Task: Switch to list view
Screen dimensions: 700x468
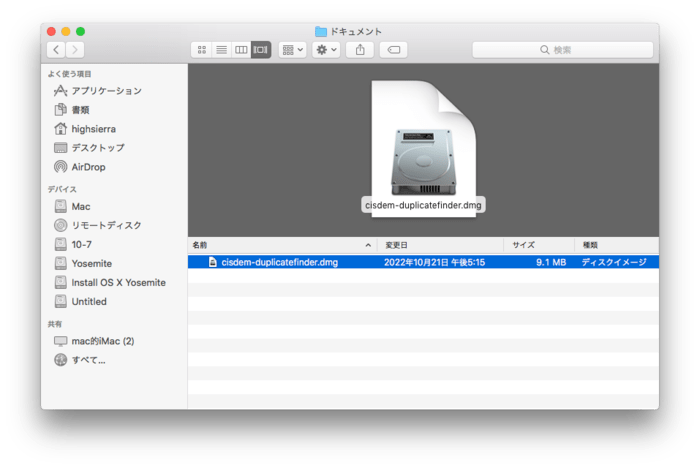Action: coord(221,50)
